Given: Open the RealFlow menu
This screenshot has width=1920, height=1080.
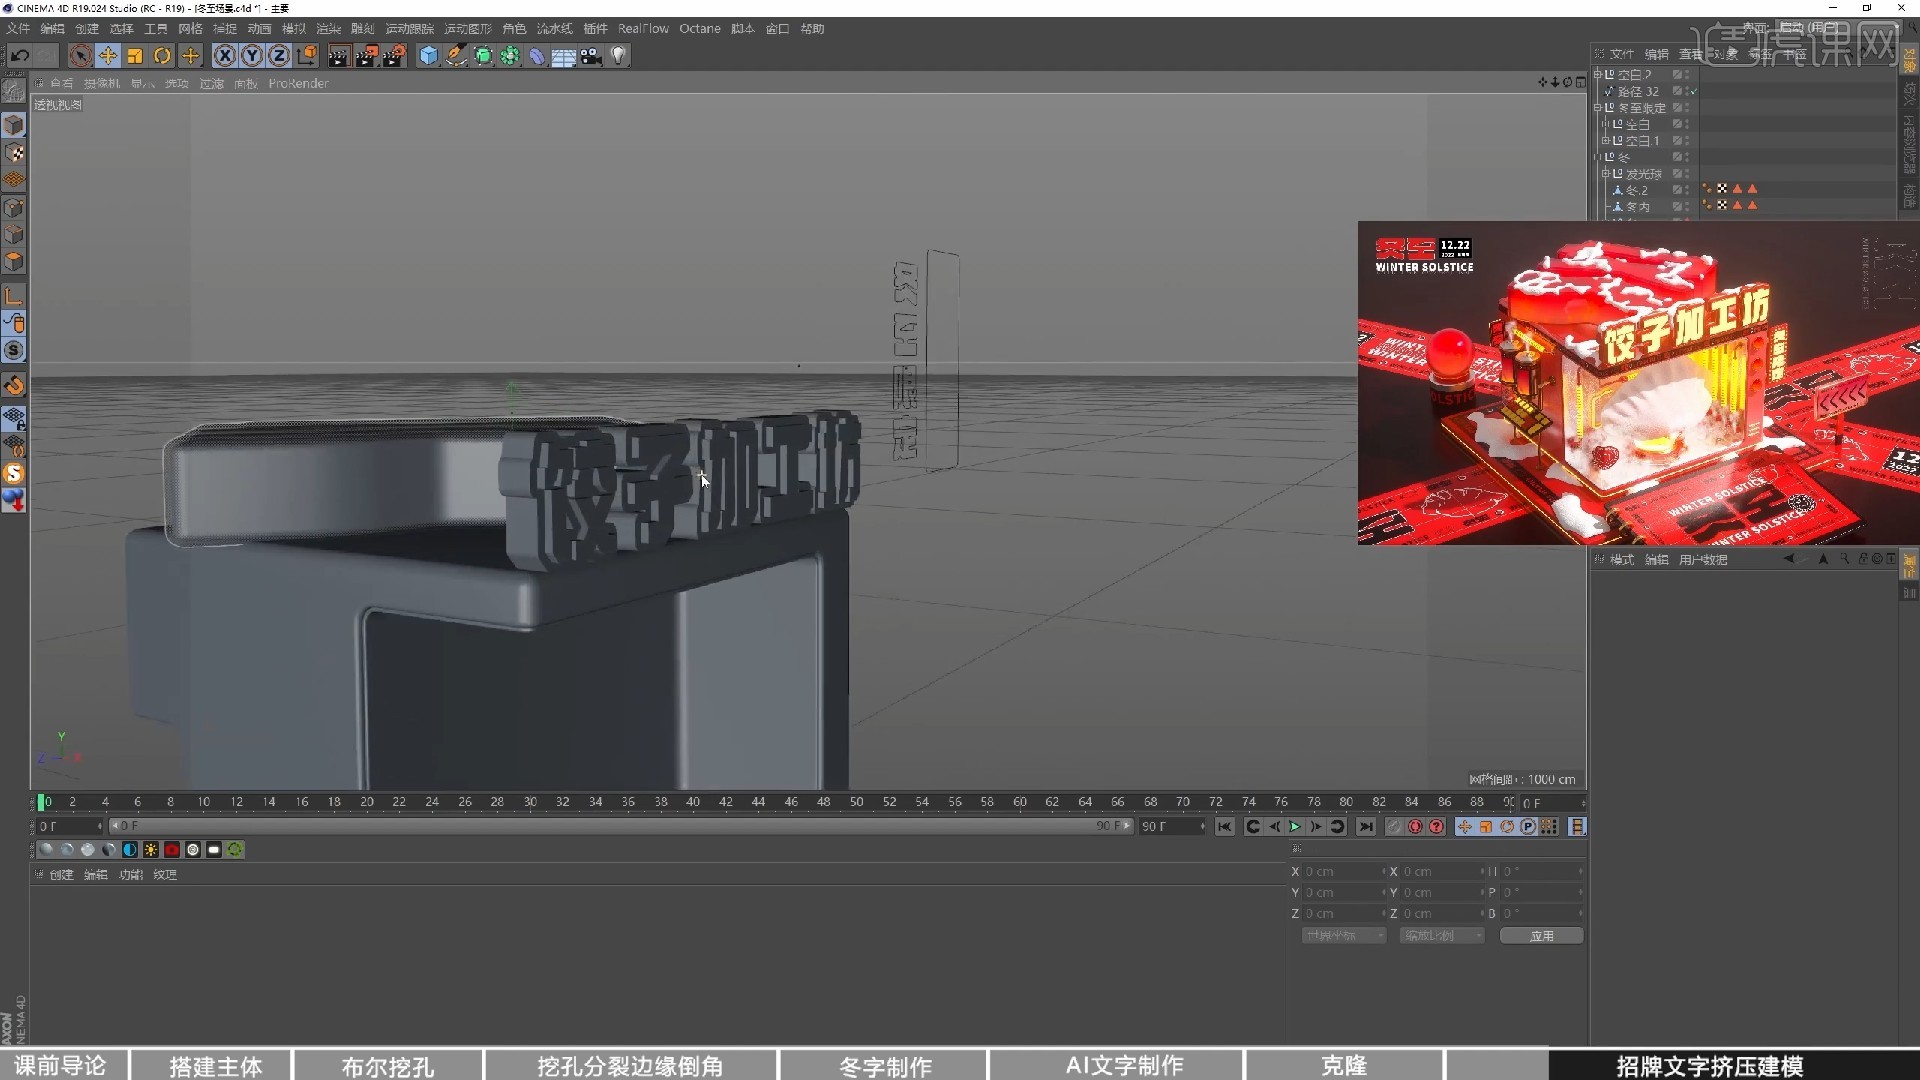Looking at the screenshot, I should click(x=643, y=29).
